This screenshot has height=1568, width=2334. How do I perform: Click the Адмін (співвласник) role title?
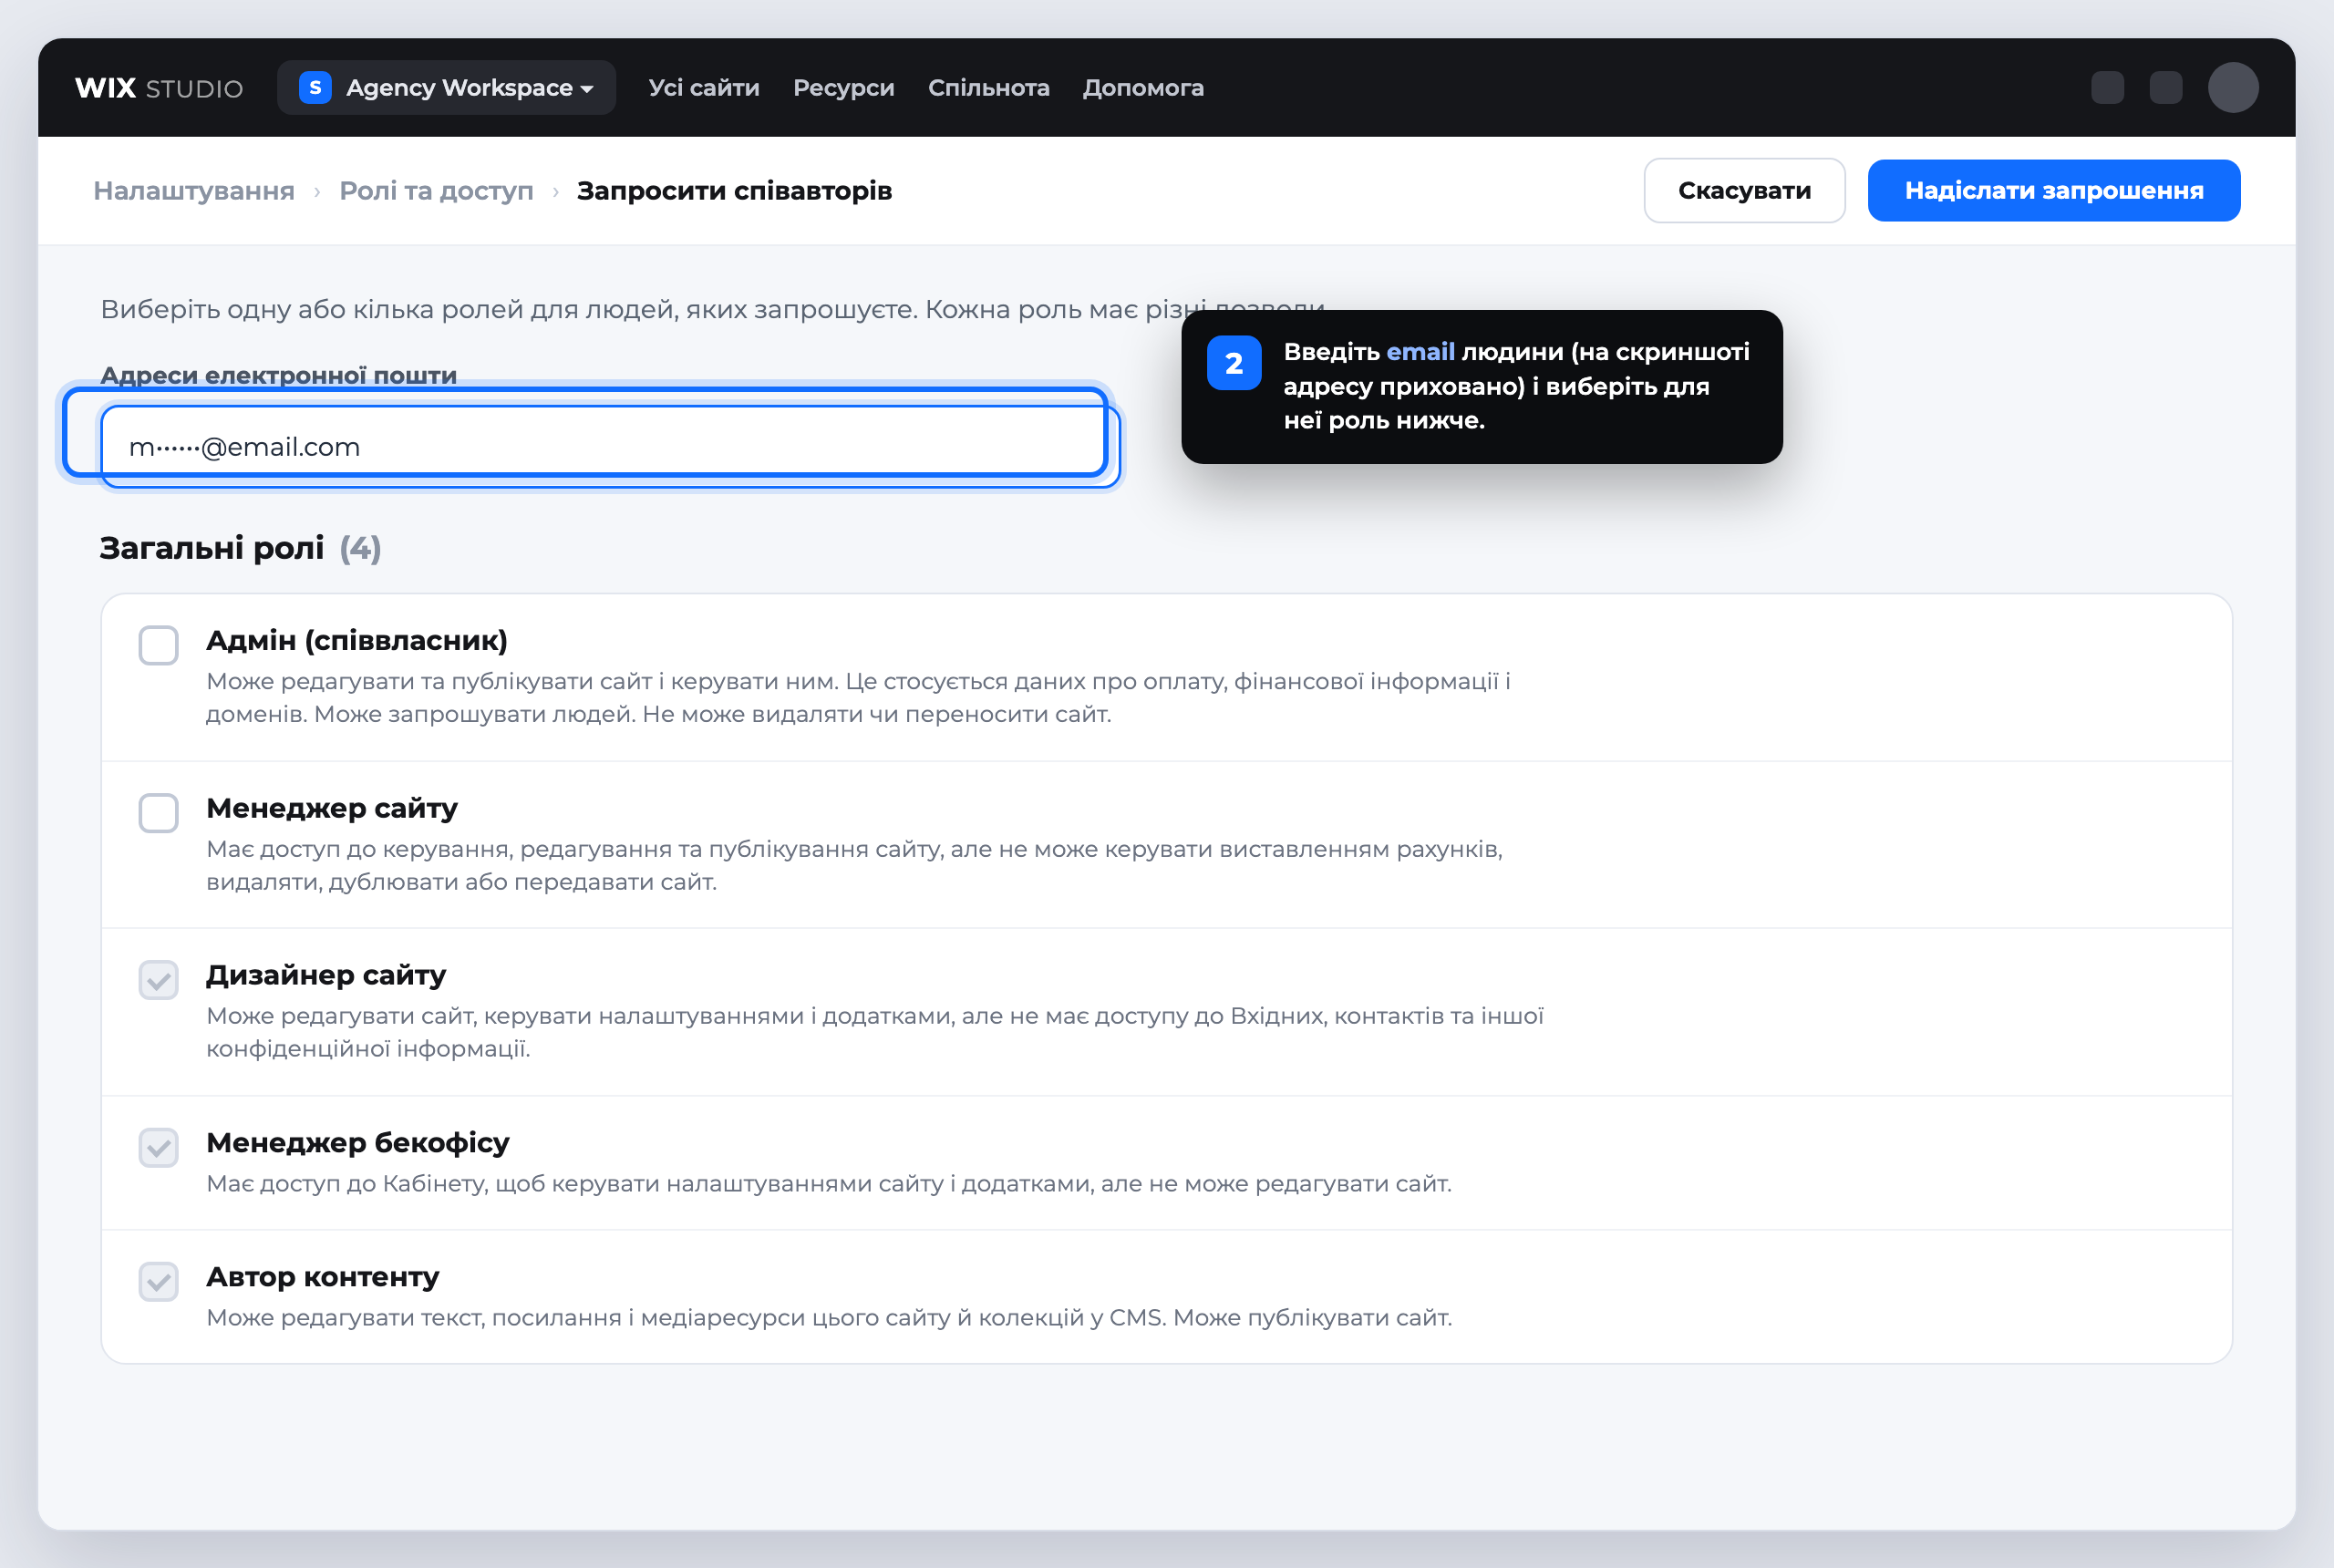[x=357, y=640]
